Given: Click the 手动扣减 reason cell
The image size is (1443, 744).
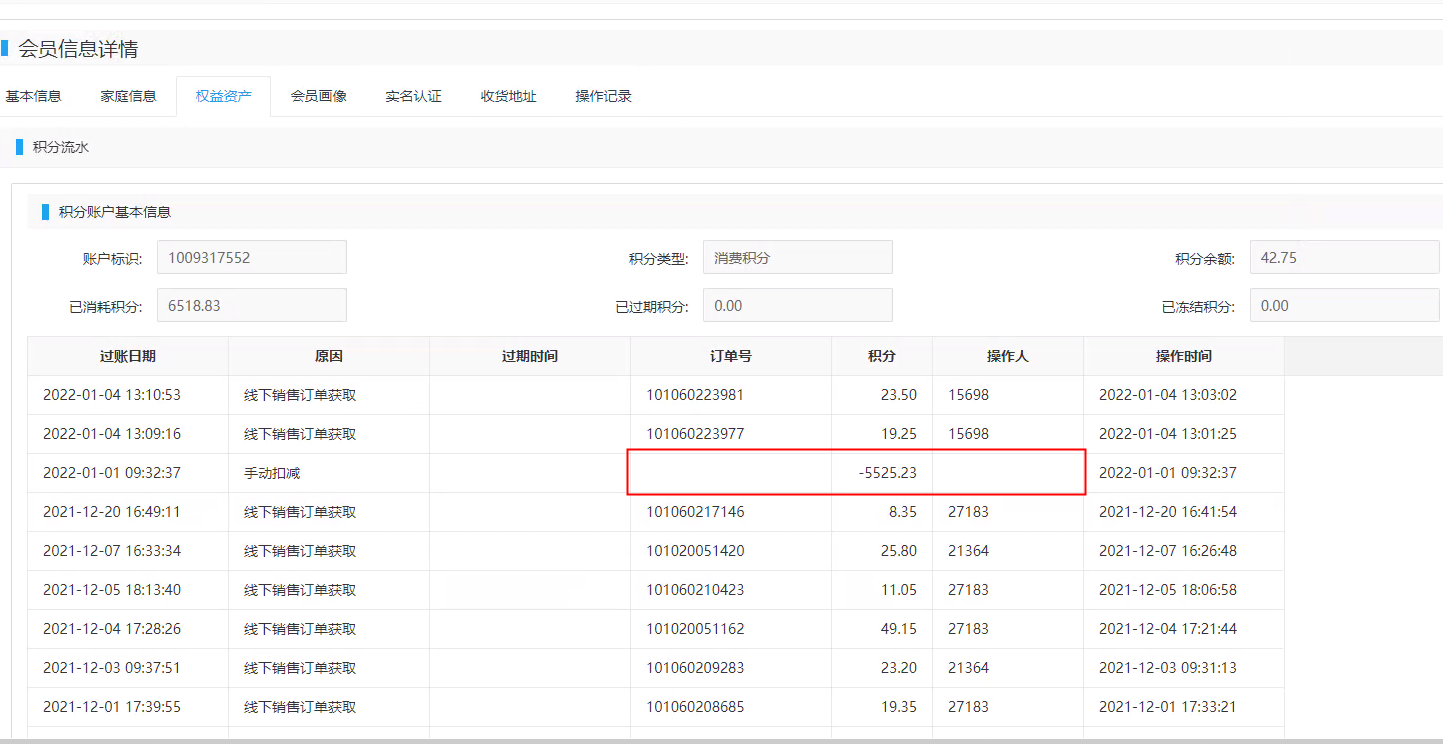Looking at the screenshot, I should pos(272,473).
